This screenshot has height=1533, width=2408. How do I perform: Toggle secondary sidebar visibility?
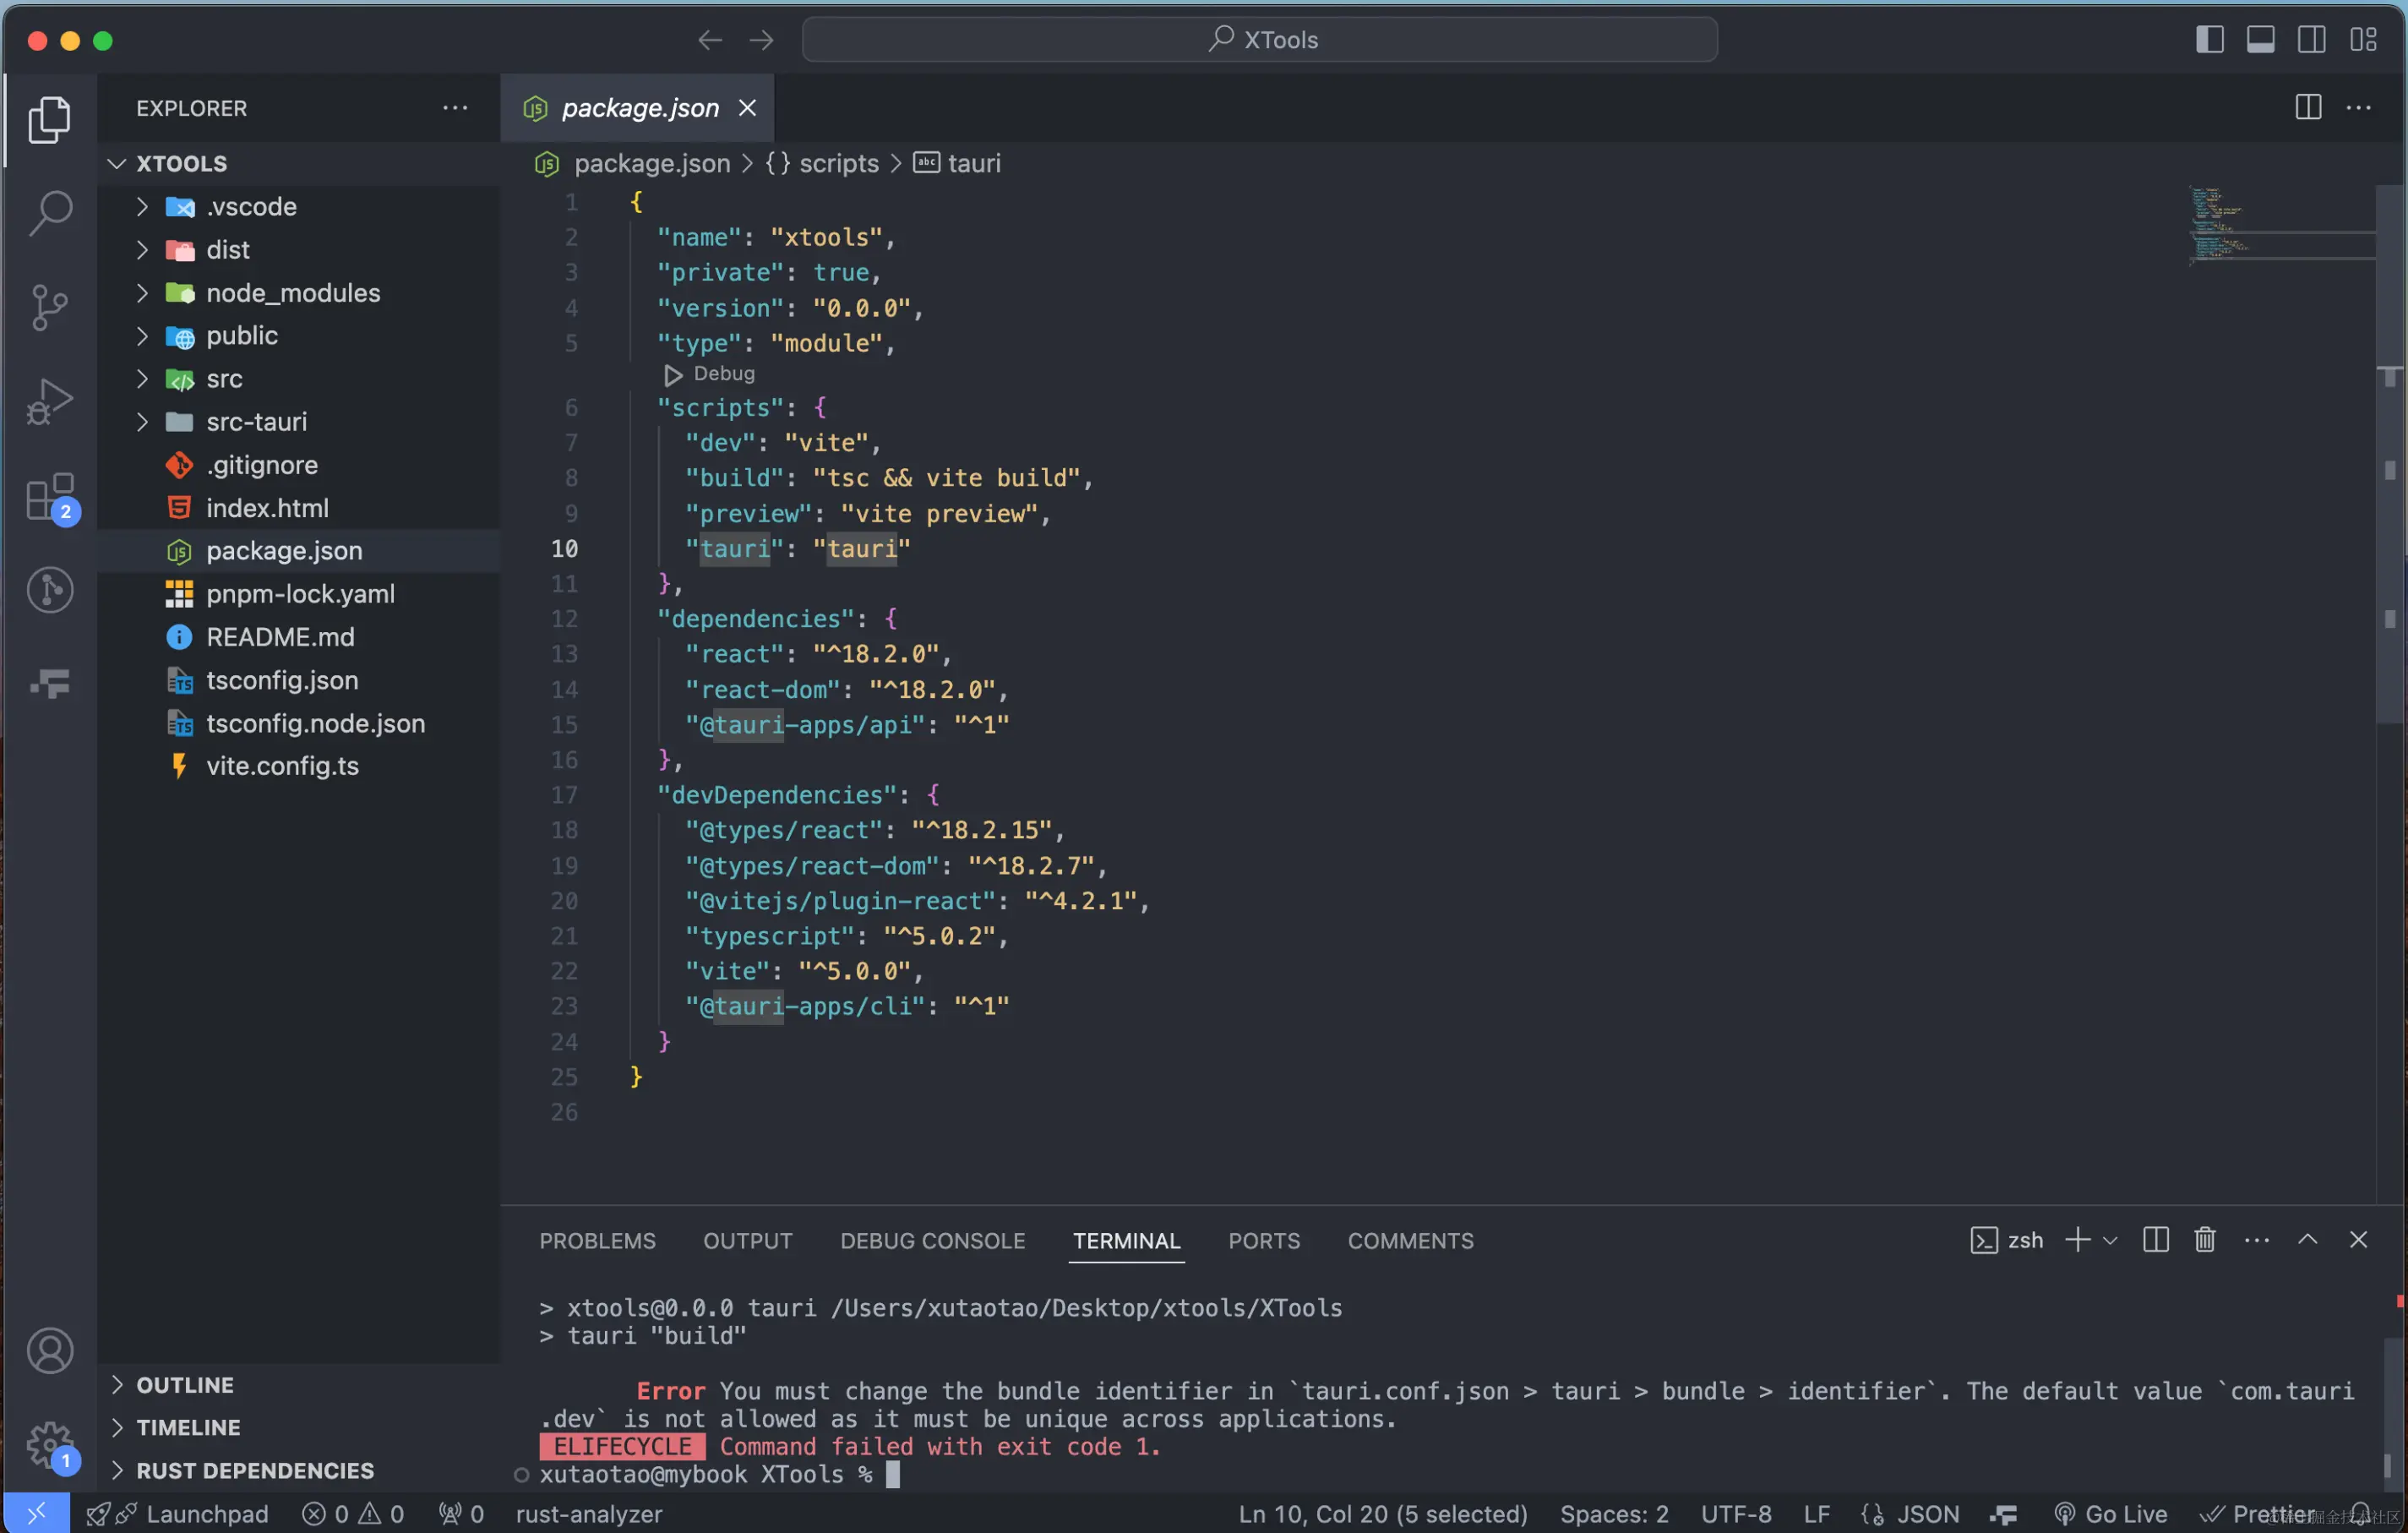(x=2311, y=40)
